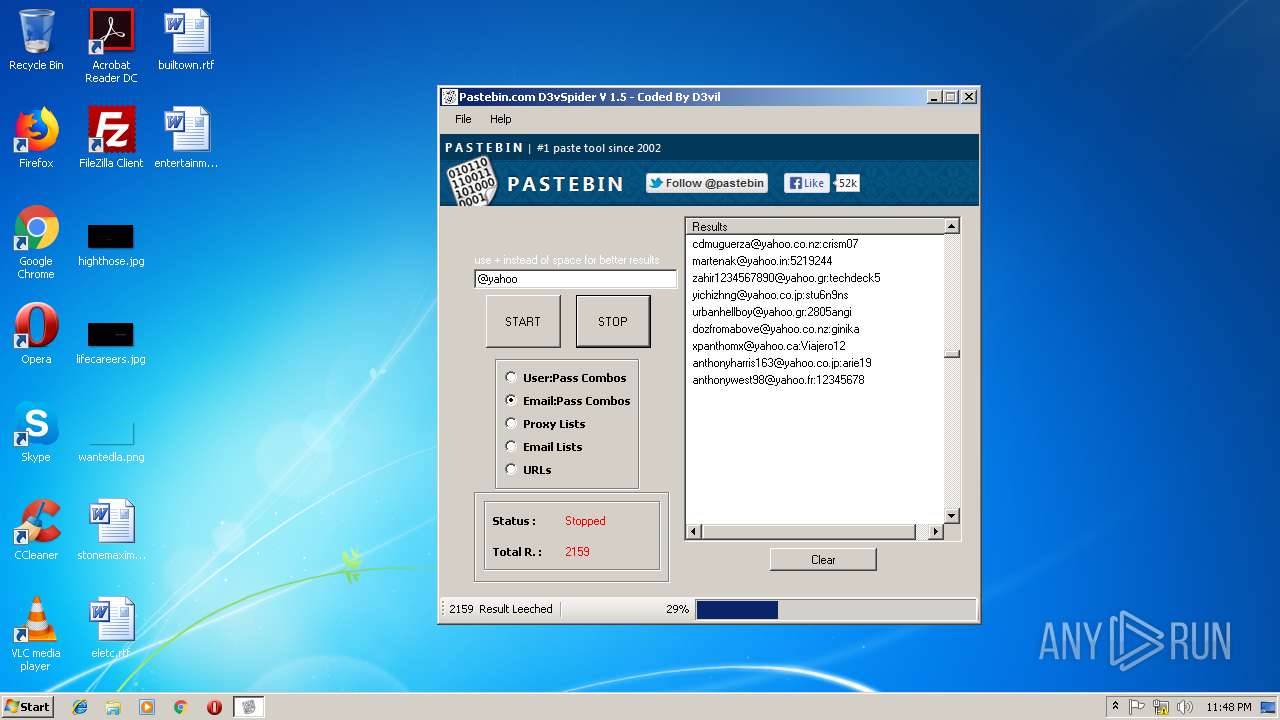
Task: Launch Firefox from desktop shortcut
Action: [x=36, y=138]
